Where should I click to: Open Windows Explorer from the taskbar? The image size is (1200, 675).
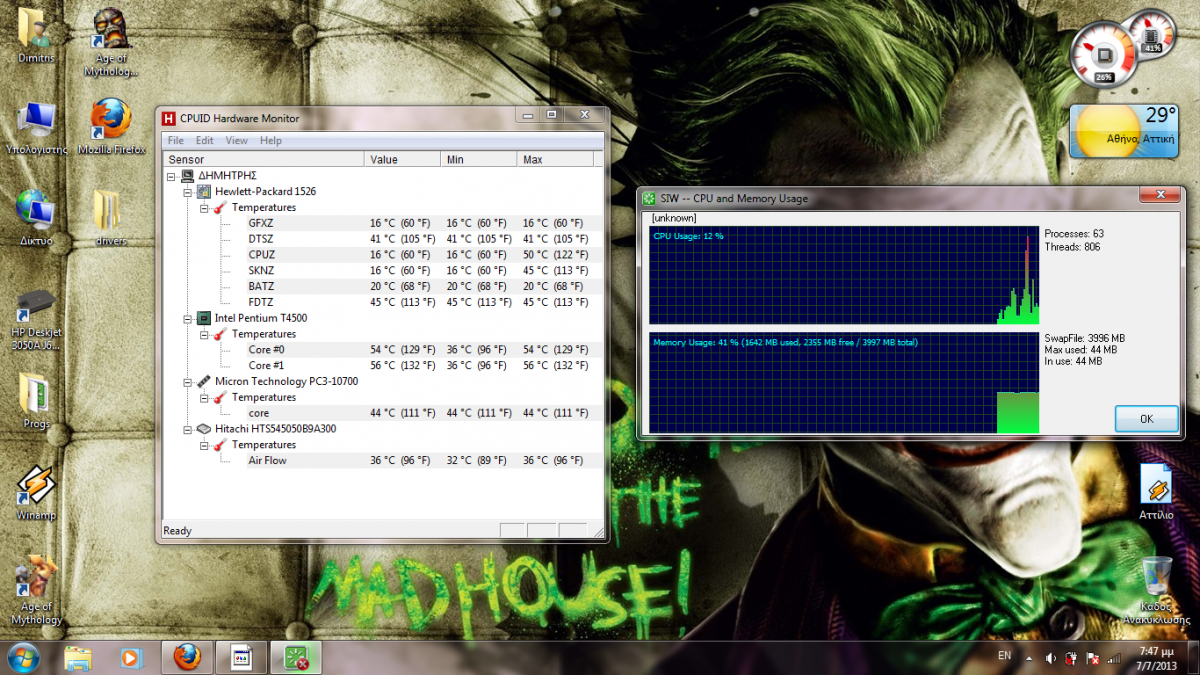point(78,657)
